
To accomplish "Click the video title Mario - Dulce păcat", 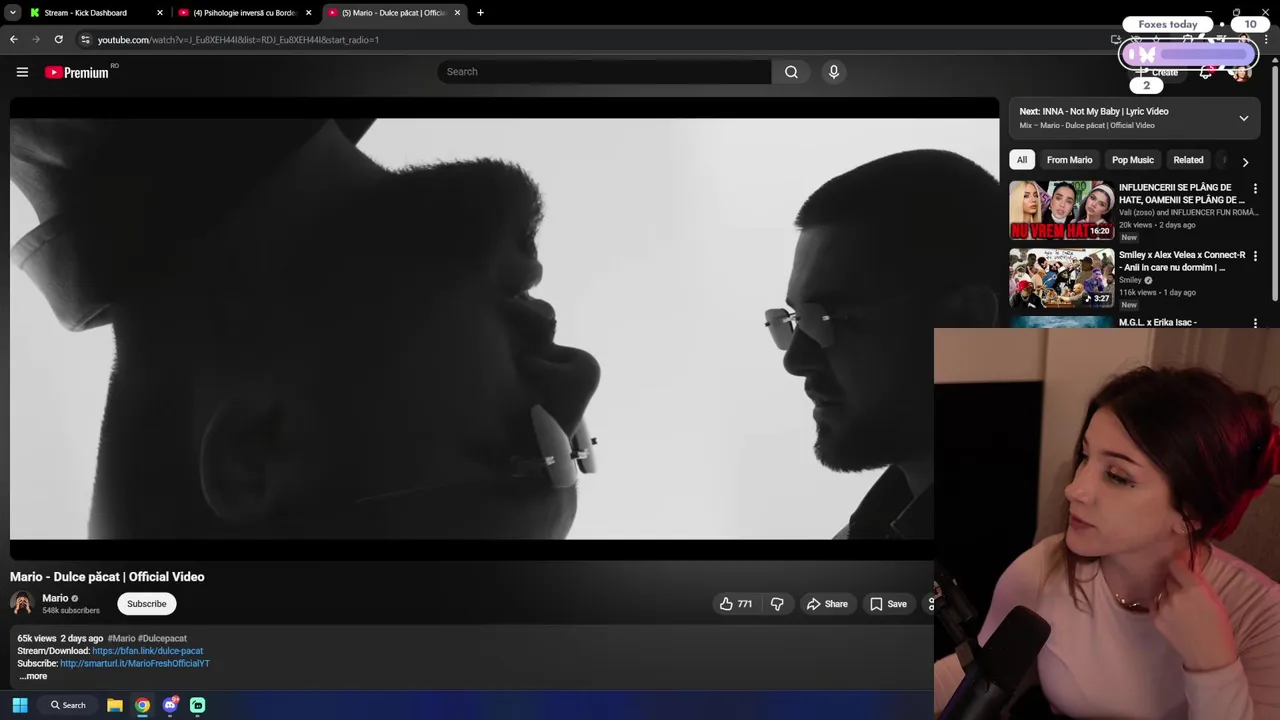I will pos(107,577).
